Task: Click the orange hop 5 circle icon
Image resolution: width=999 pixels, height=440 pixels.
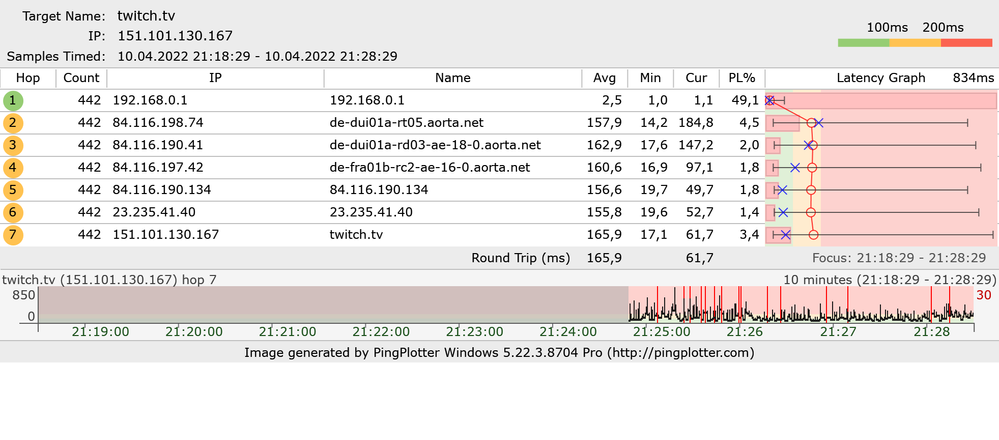Action: click(x=13, y=190)
